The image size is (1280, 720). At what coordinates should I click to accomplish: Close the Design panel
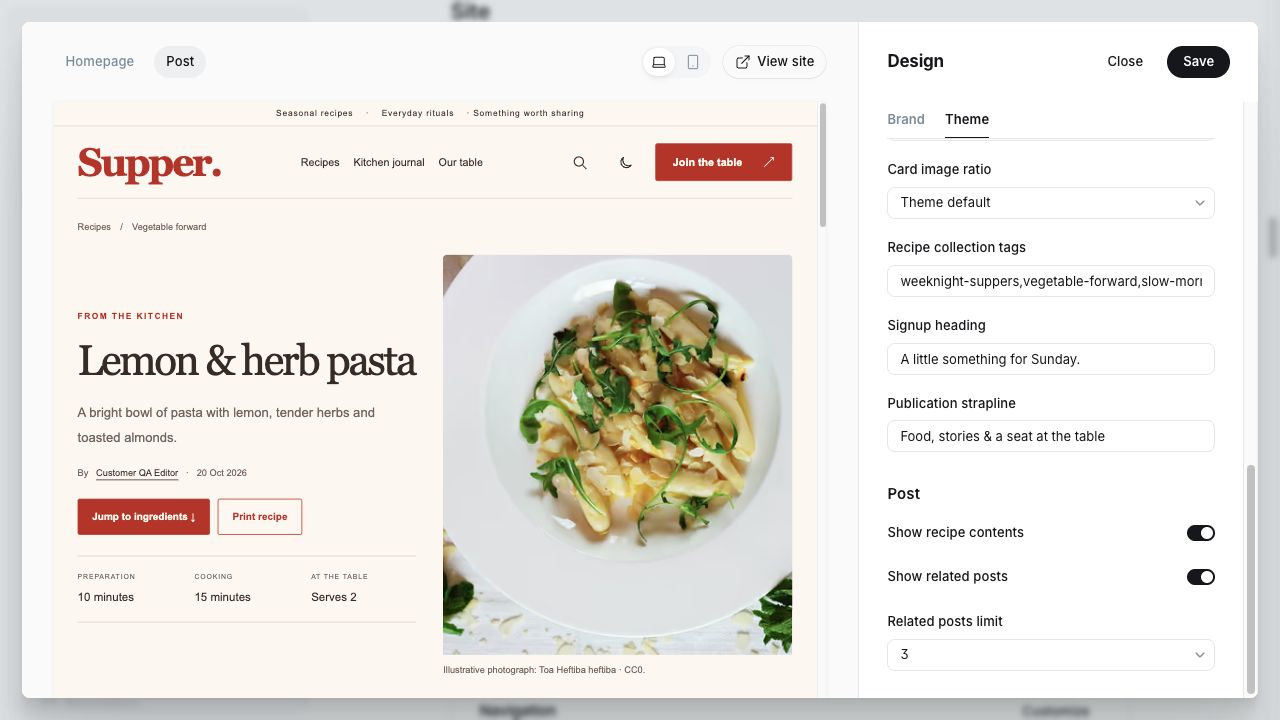pyautogui.click(x=1125, y=61)
